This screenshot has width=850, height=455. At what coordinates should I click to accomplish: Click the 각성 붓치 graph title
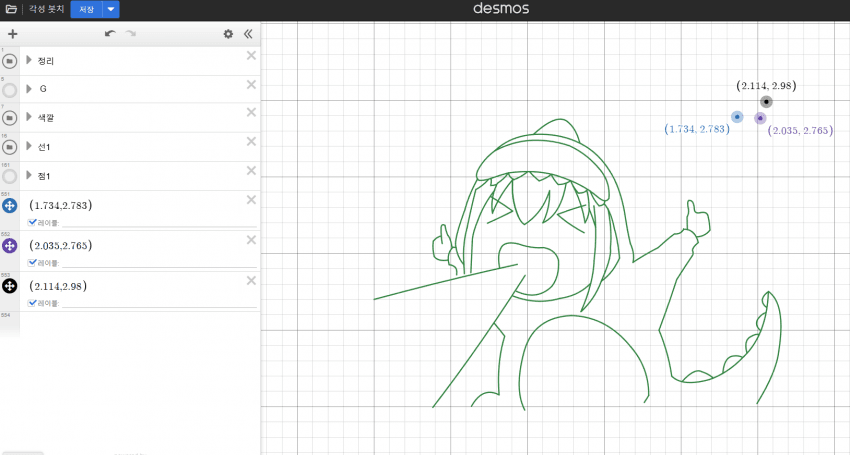[45, 9]
